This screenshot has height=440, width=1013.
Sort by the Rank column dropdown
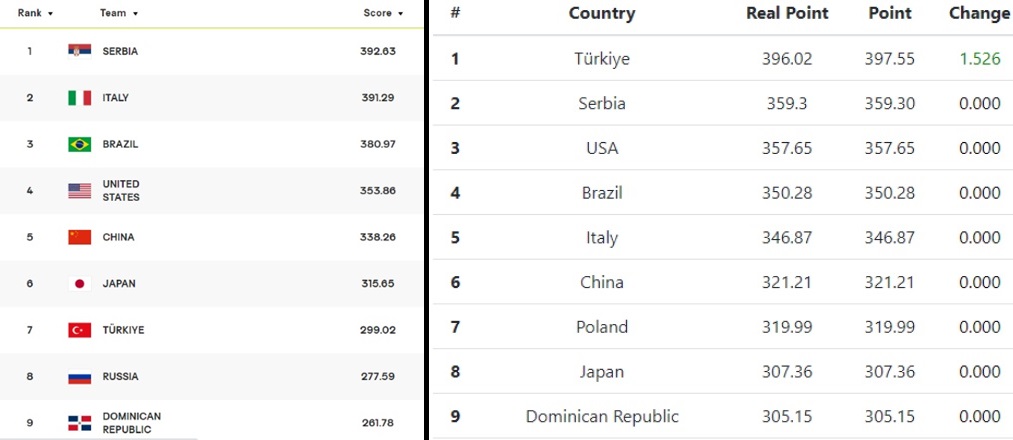(x=36, y=14)
